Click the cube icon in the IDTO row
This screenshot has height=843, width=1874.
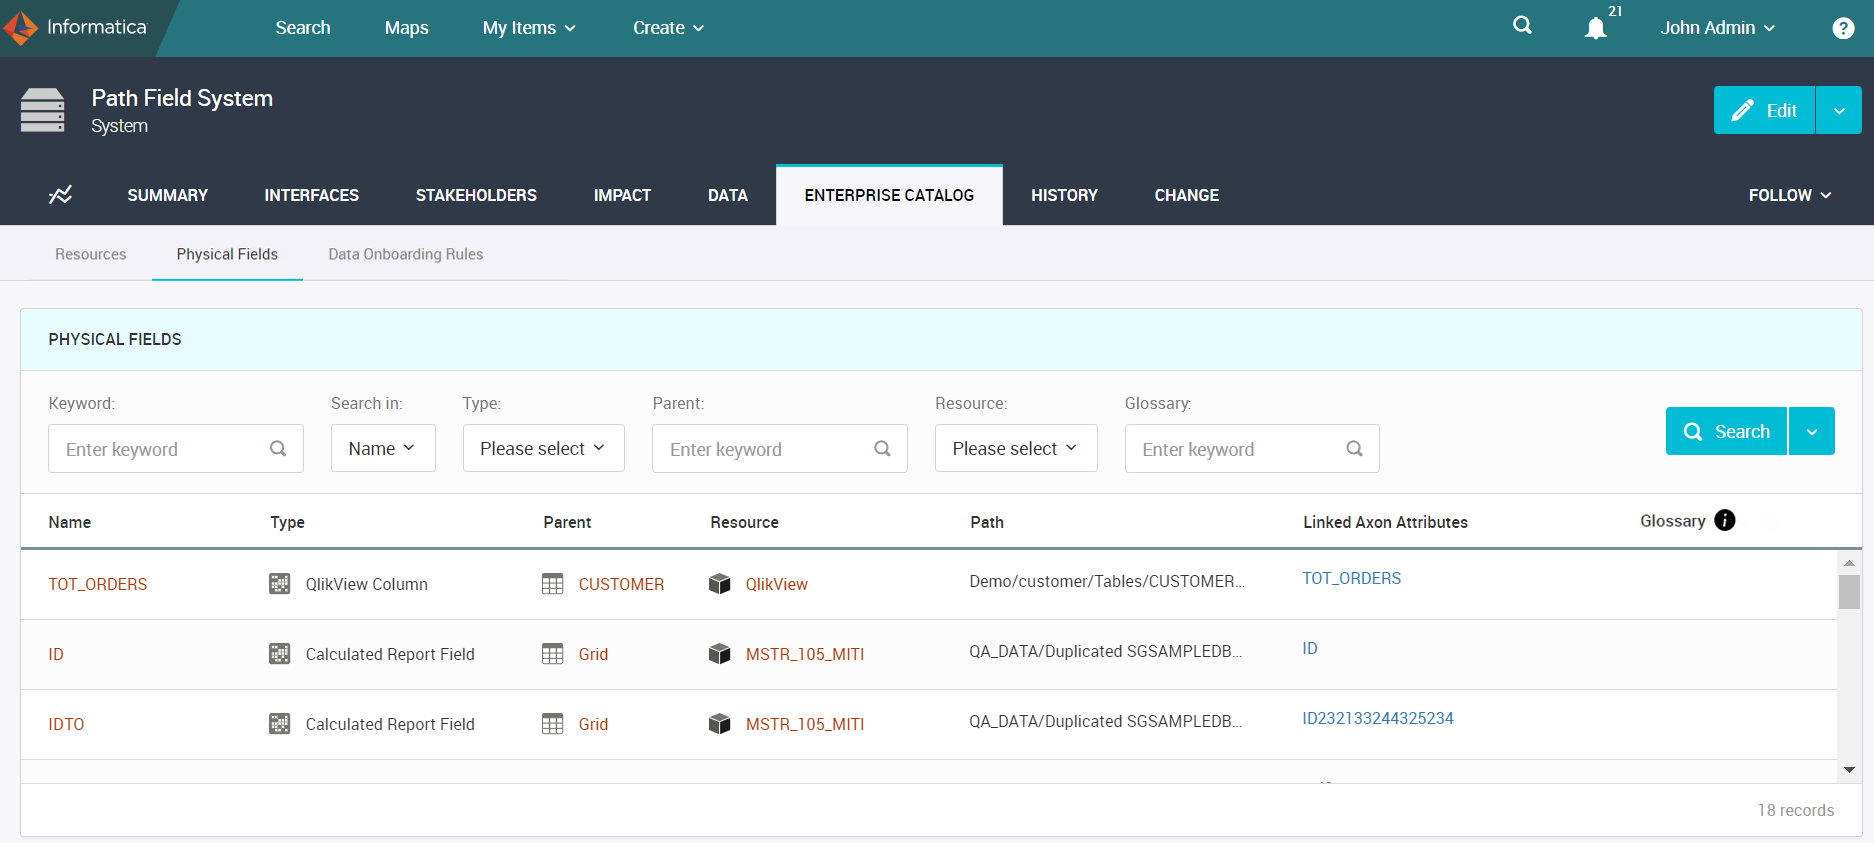pyautogui.click(x=720, y=724)
